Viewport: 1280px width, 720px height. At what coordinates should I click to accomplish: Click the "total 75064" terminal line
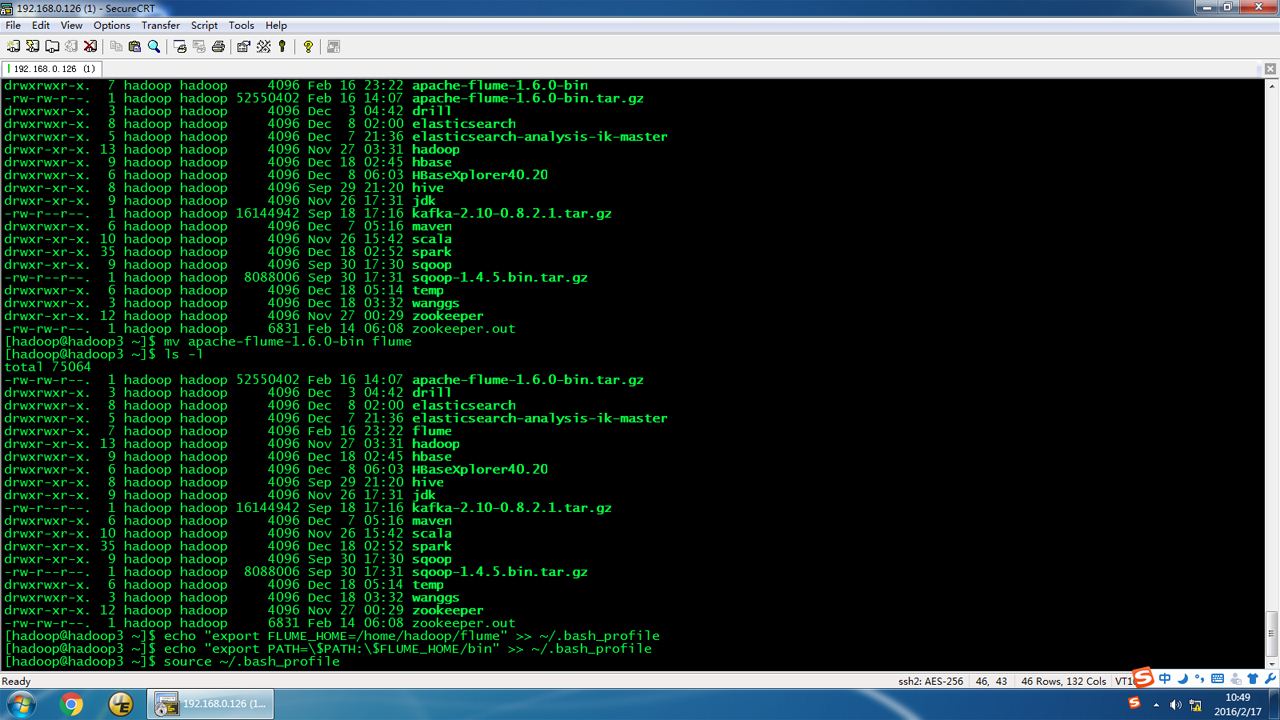click(47, 367)
